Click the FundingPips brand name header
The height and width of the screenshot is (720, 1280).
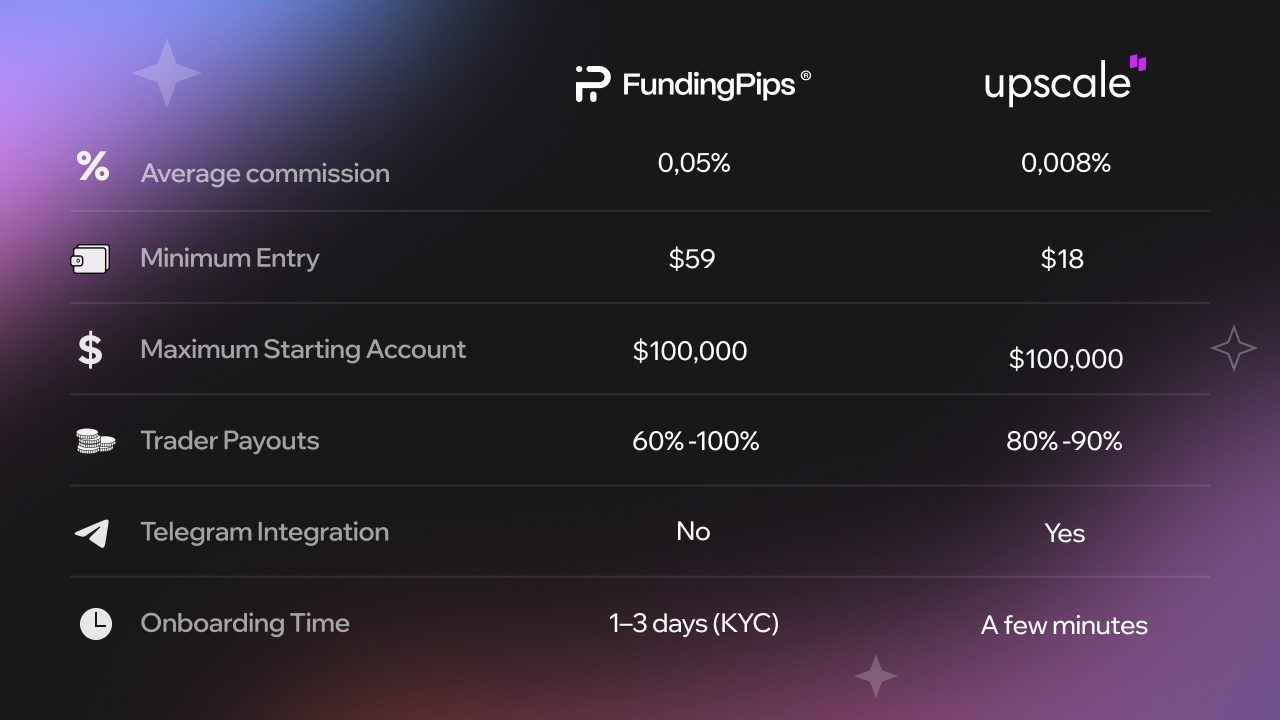point(709,84)
